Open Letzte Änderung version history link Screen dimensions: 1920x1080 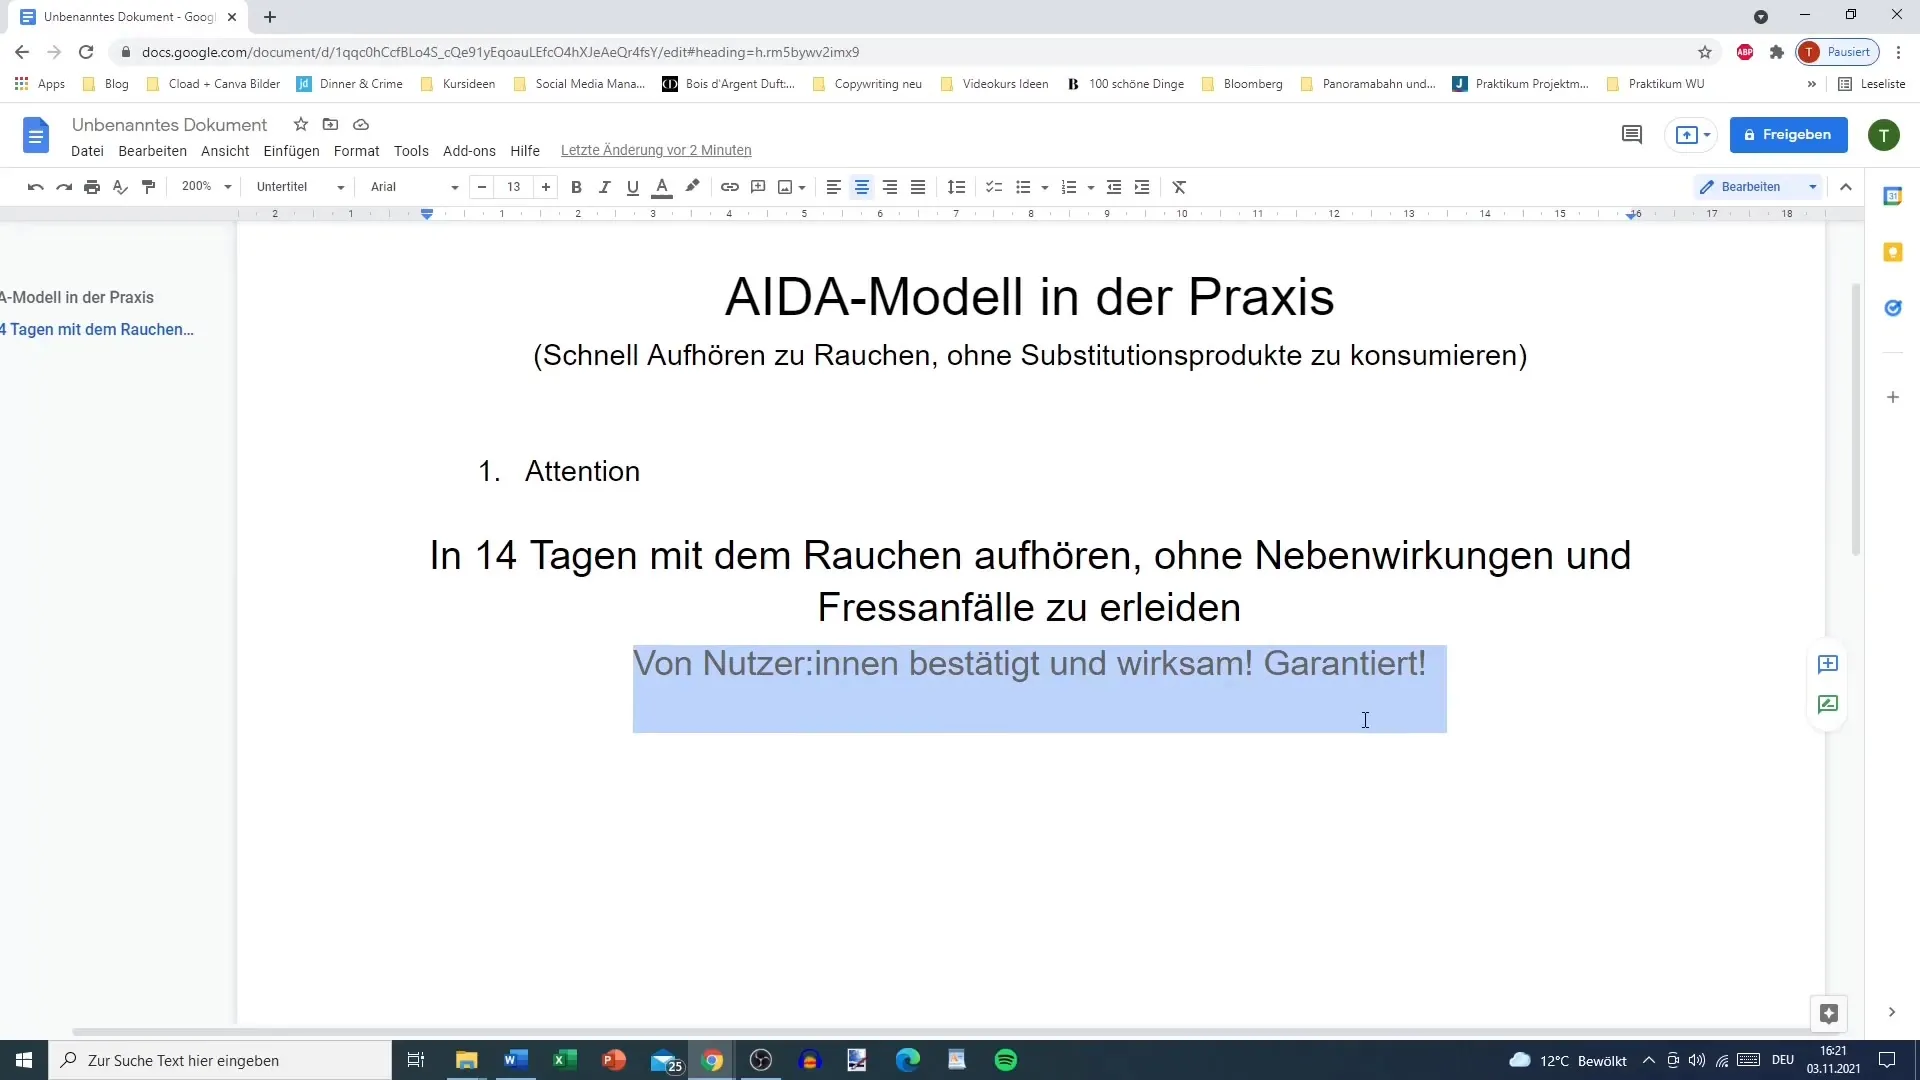click(x=656, y=151)
